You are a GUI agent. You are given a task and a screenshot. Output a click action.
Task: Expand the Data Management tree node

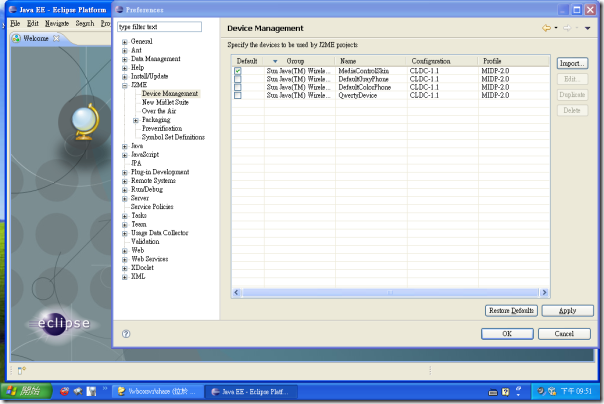point(124,59)
